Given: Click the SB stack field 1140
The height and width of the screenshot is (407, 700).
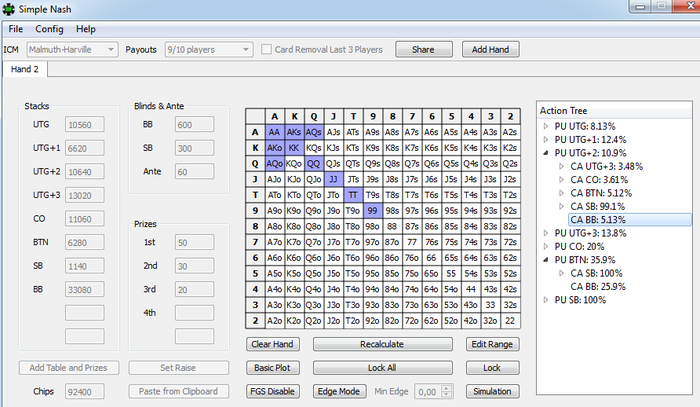Looking at the screenshot, I should (85, 266).
